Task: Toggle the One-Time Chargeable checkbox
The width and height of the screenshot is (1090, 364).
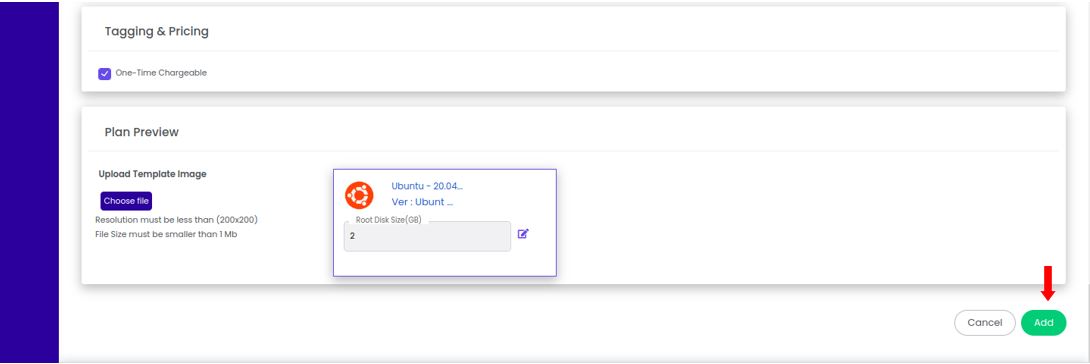Action: 105,74
